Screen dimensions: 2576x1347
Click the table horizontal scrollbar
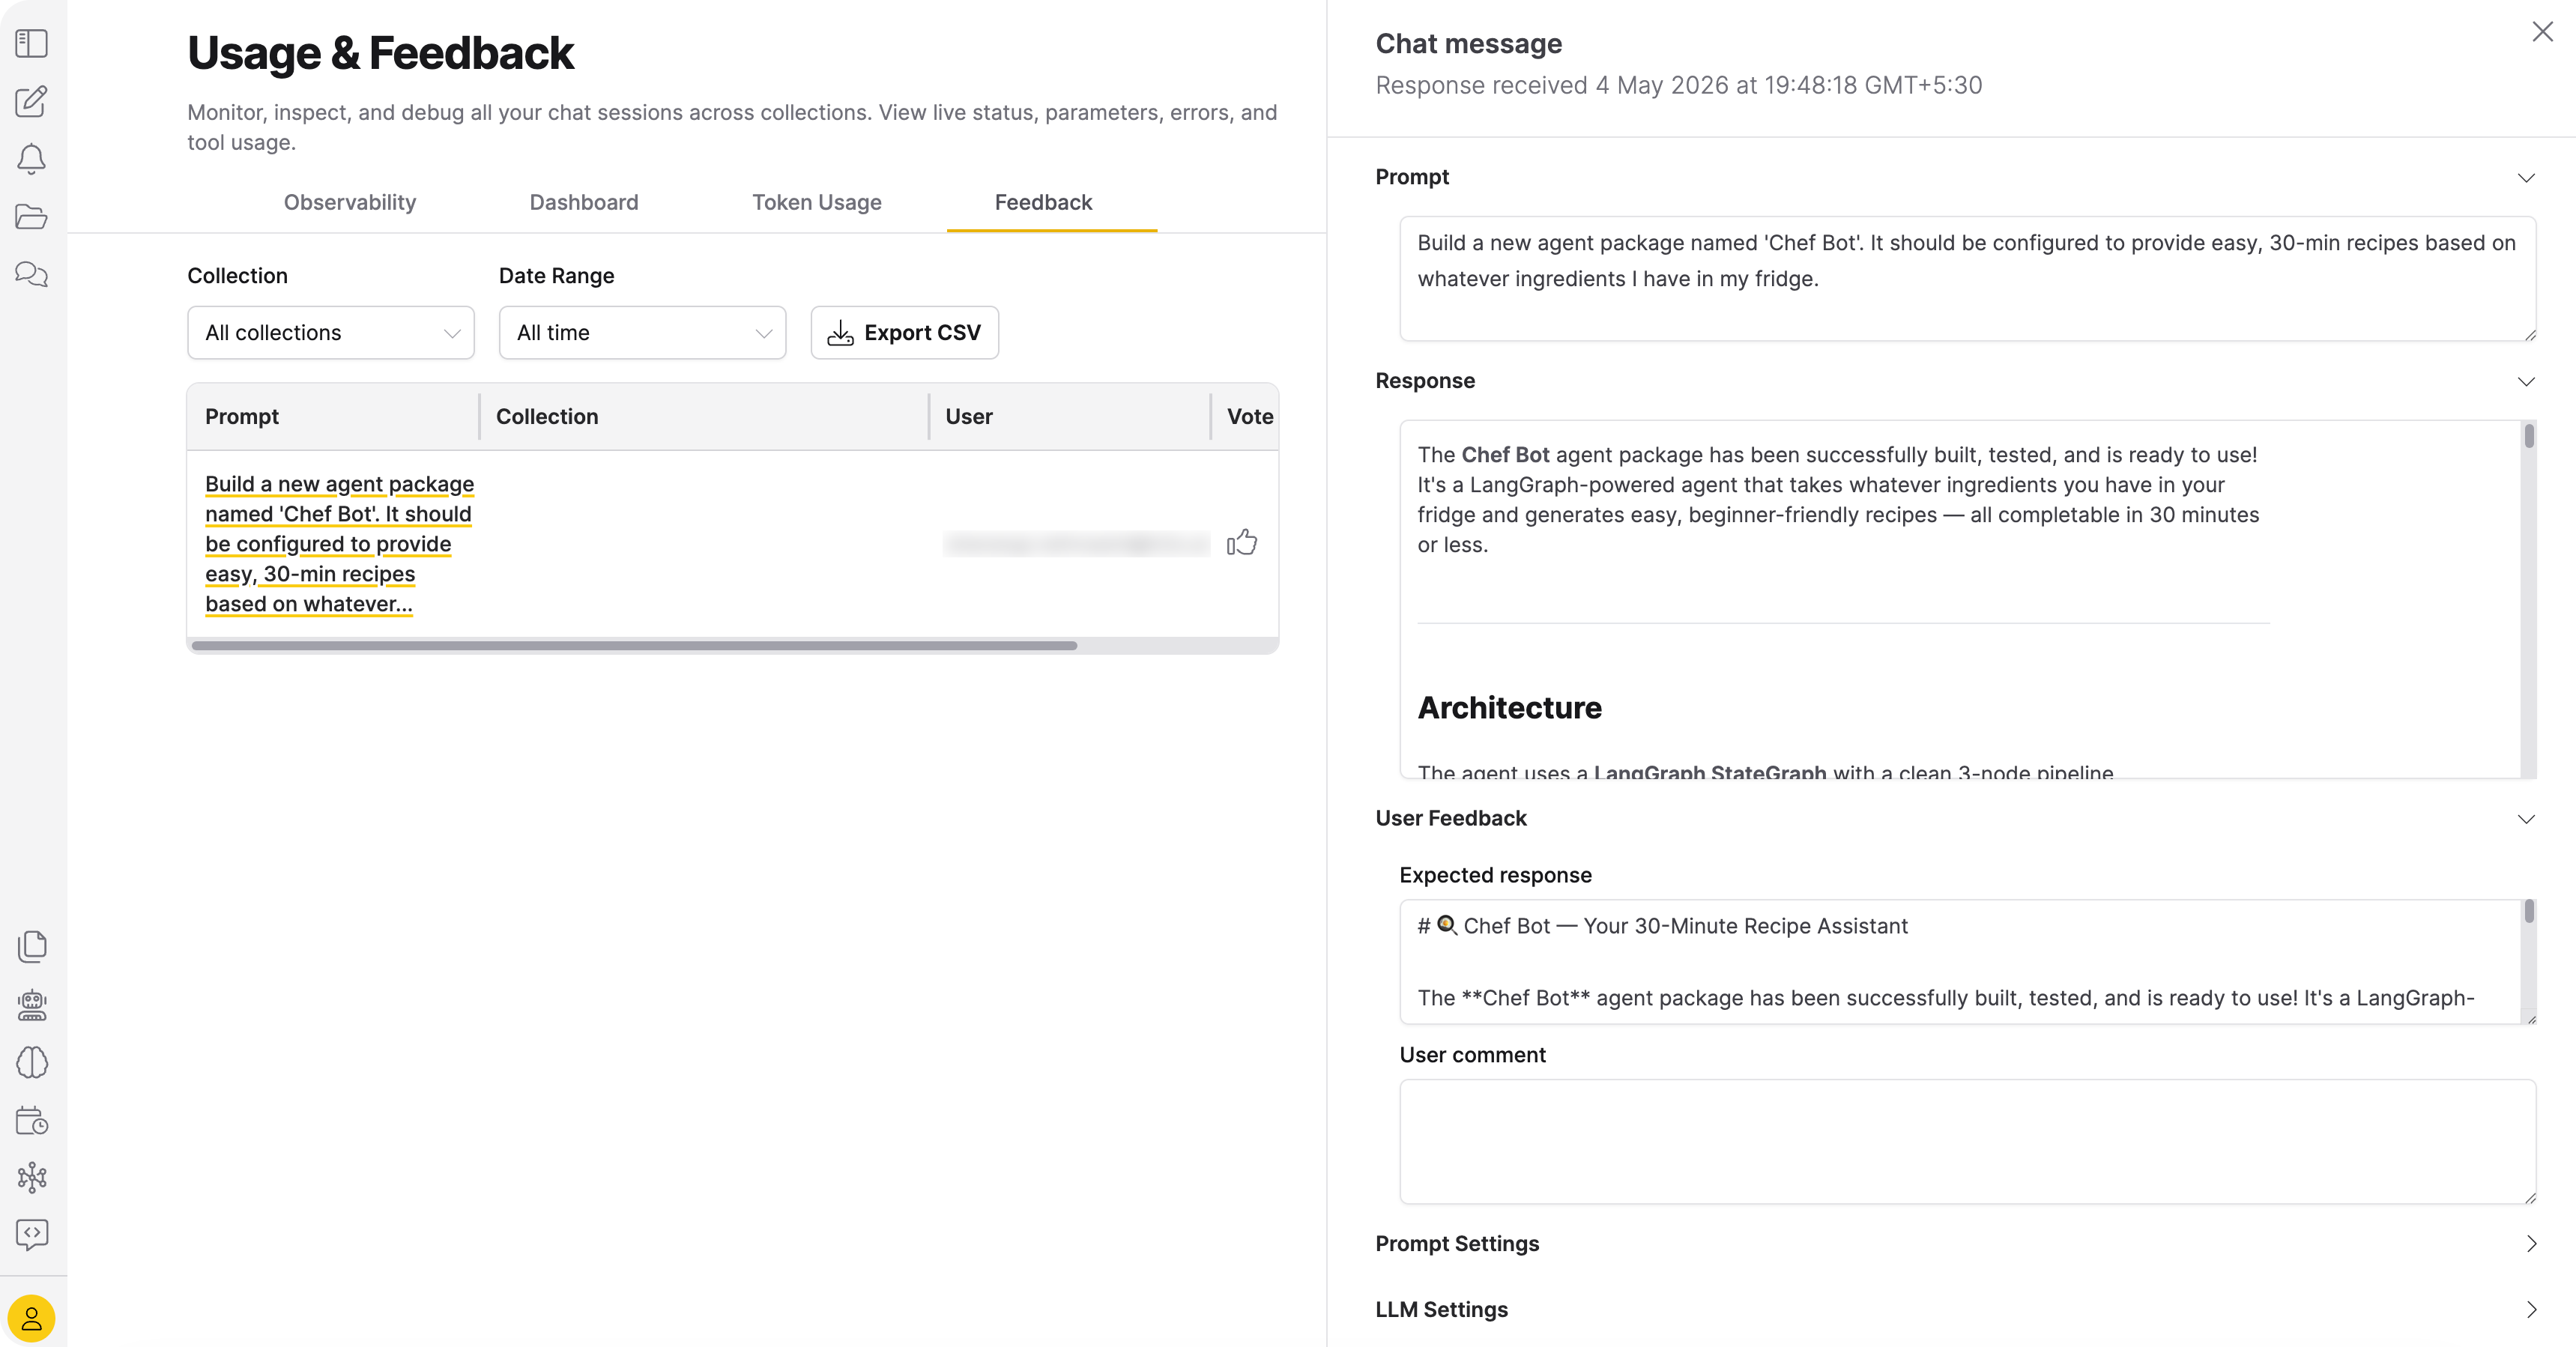pos(634,646)
